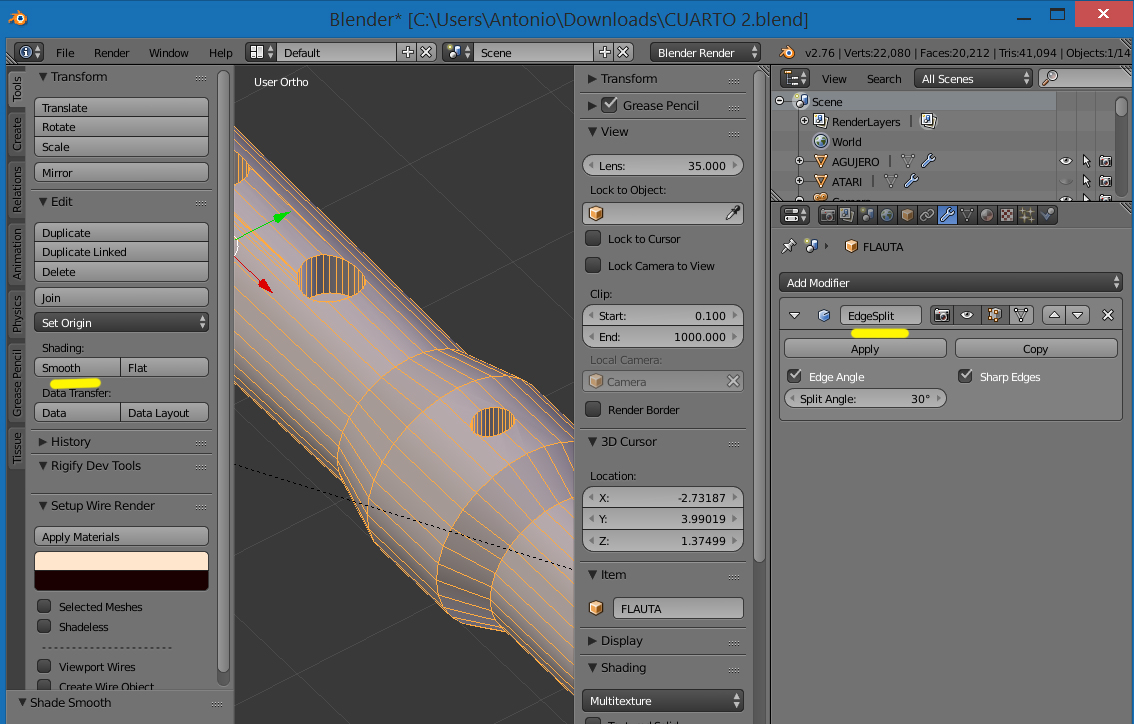1134x724 pixels.
Task: Switch to the Create tab
Action: 17,133
